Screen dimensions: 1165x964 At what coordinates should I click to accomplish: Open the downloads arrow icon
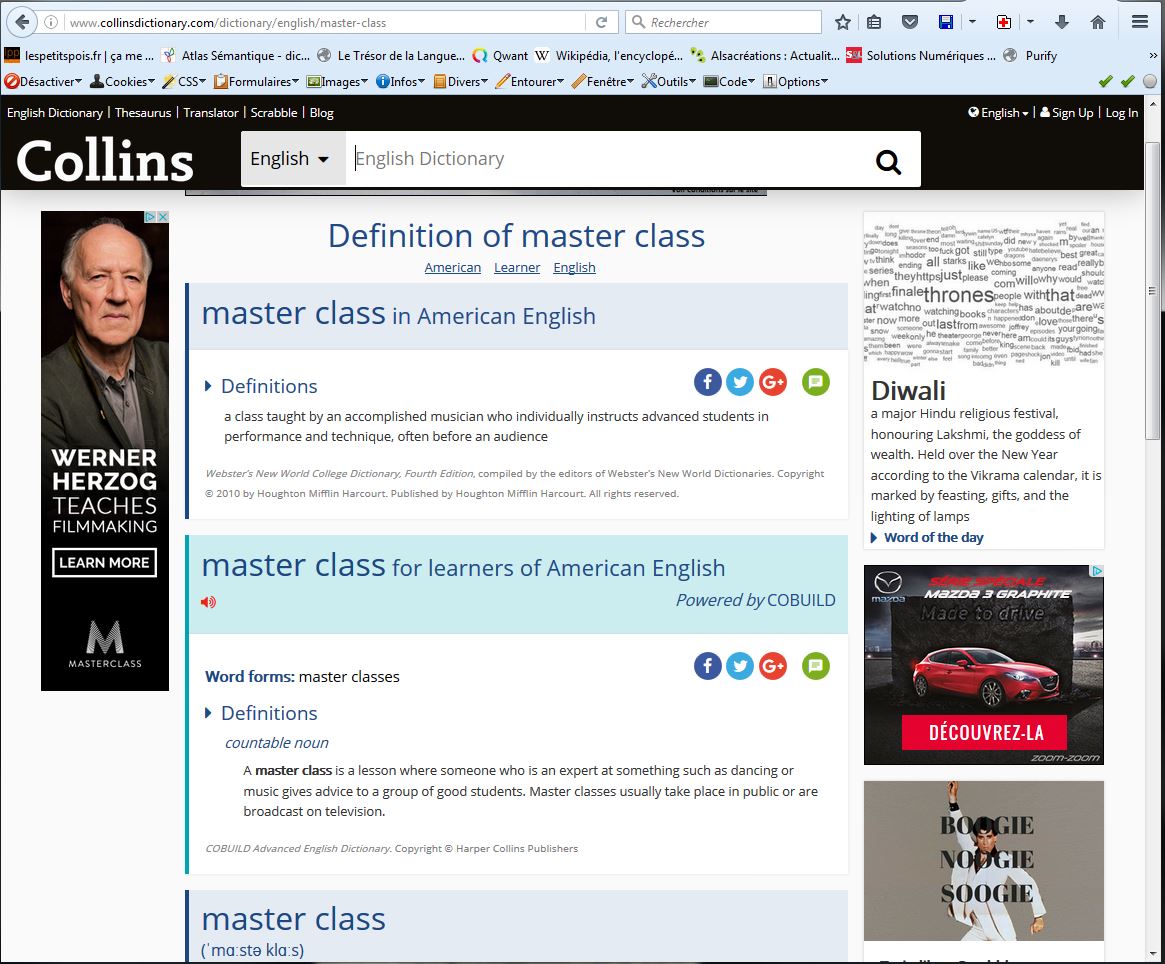1062,22
